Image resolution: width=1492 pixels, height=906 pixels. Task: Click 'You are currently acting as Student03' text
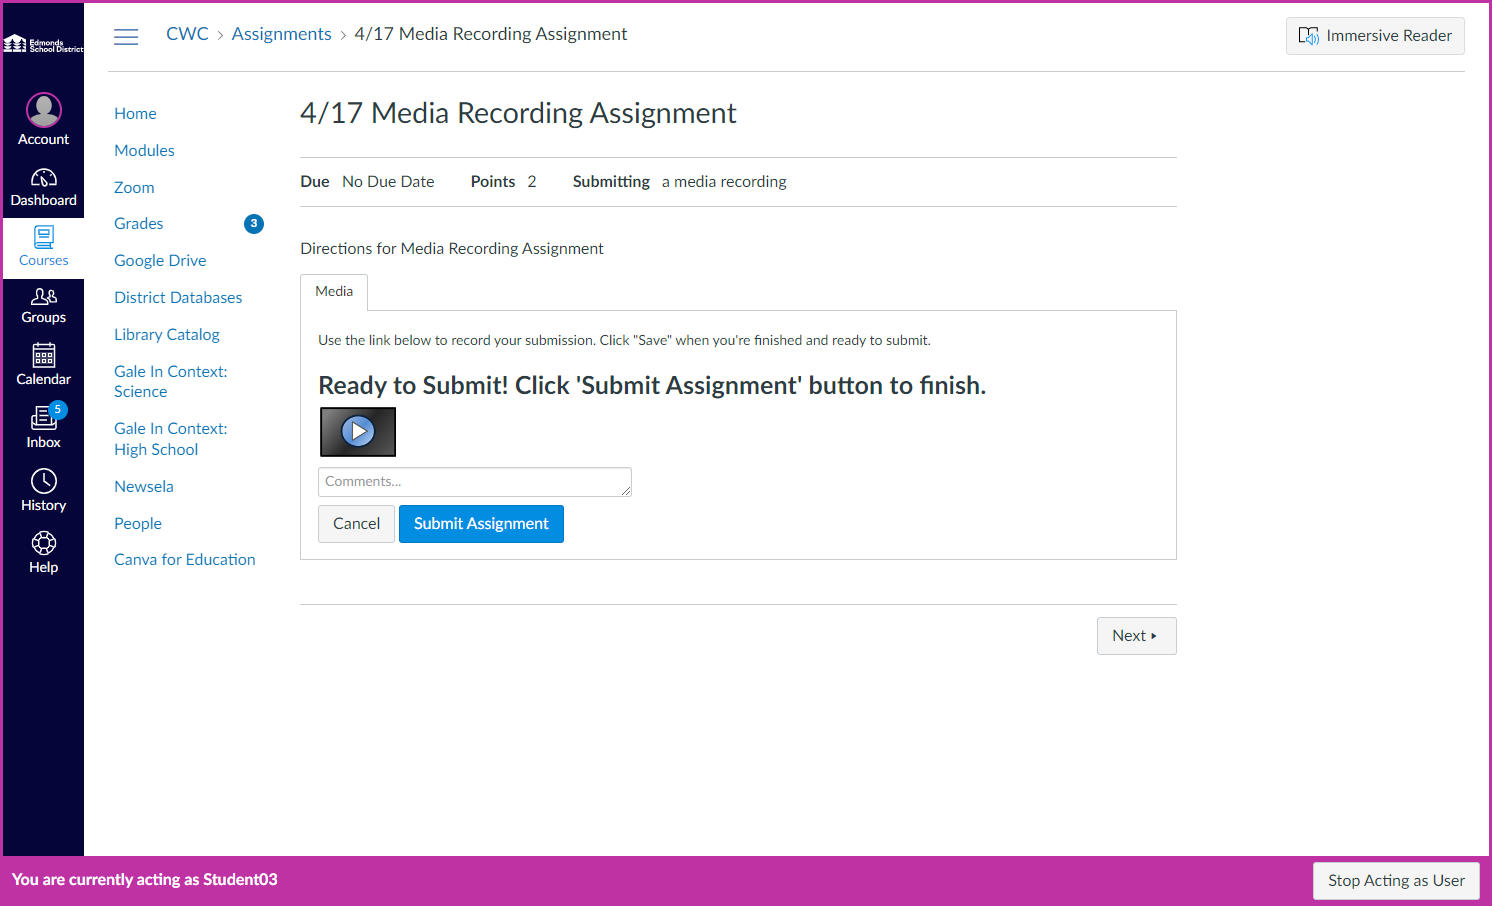pos(145,880)
